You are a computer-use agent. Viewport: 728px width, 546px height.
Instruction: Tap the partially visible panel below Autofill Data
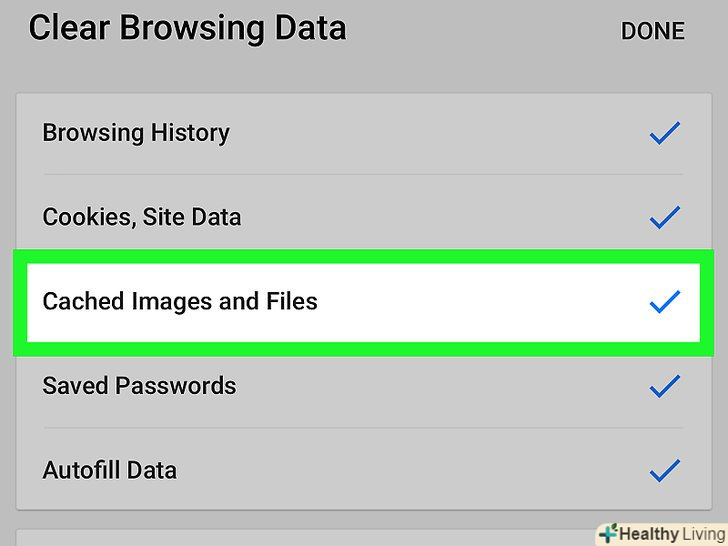[x=300, y=538]
